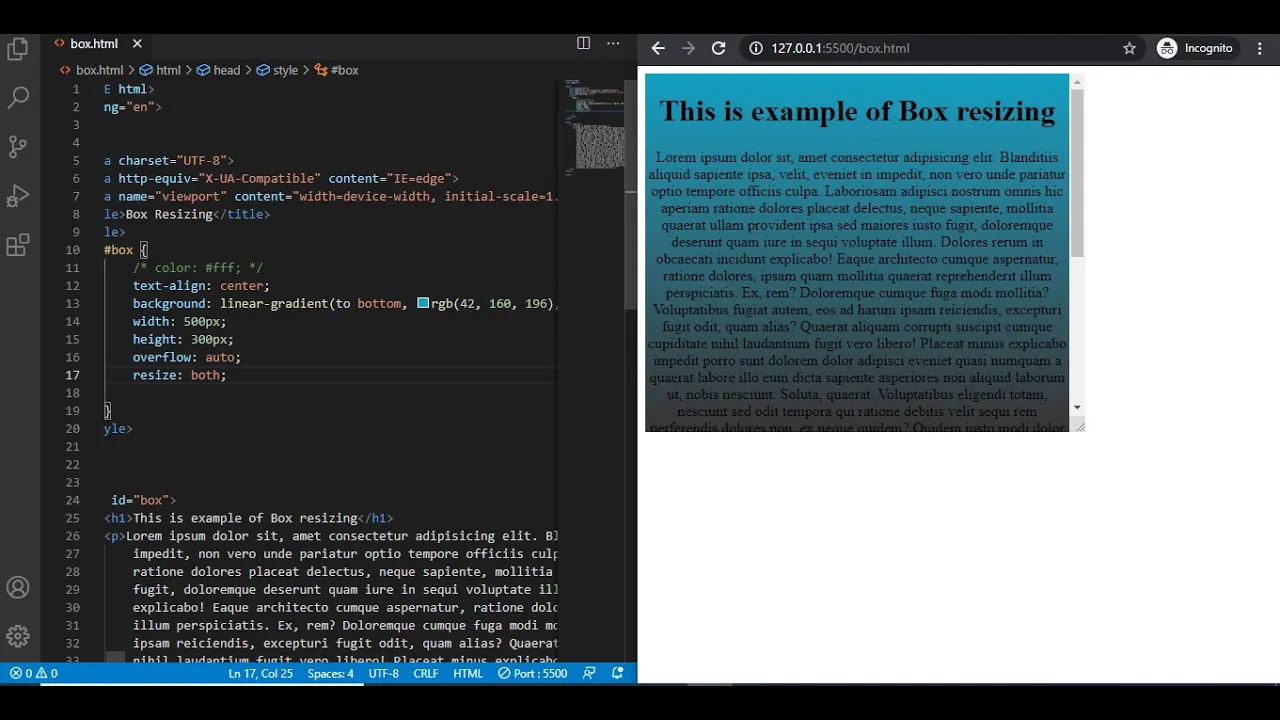Open the Chrome three-dot menu
Viewport: 1280px width, 720px height.
click(x=1261, y=48)
